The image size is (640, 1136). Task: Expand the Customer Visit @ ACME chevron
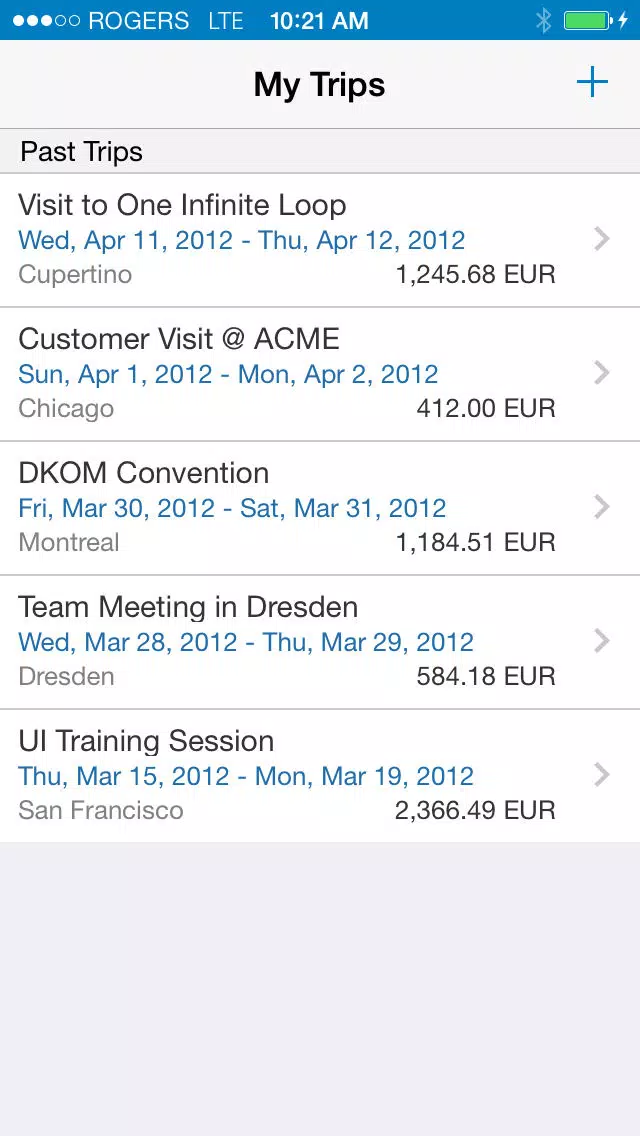point(601,373)
